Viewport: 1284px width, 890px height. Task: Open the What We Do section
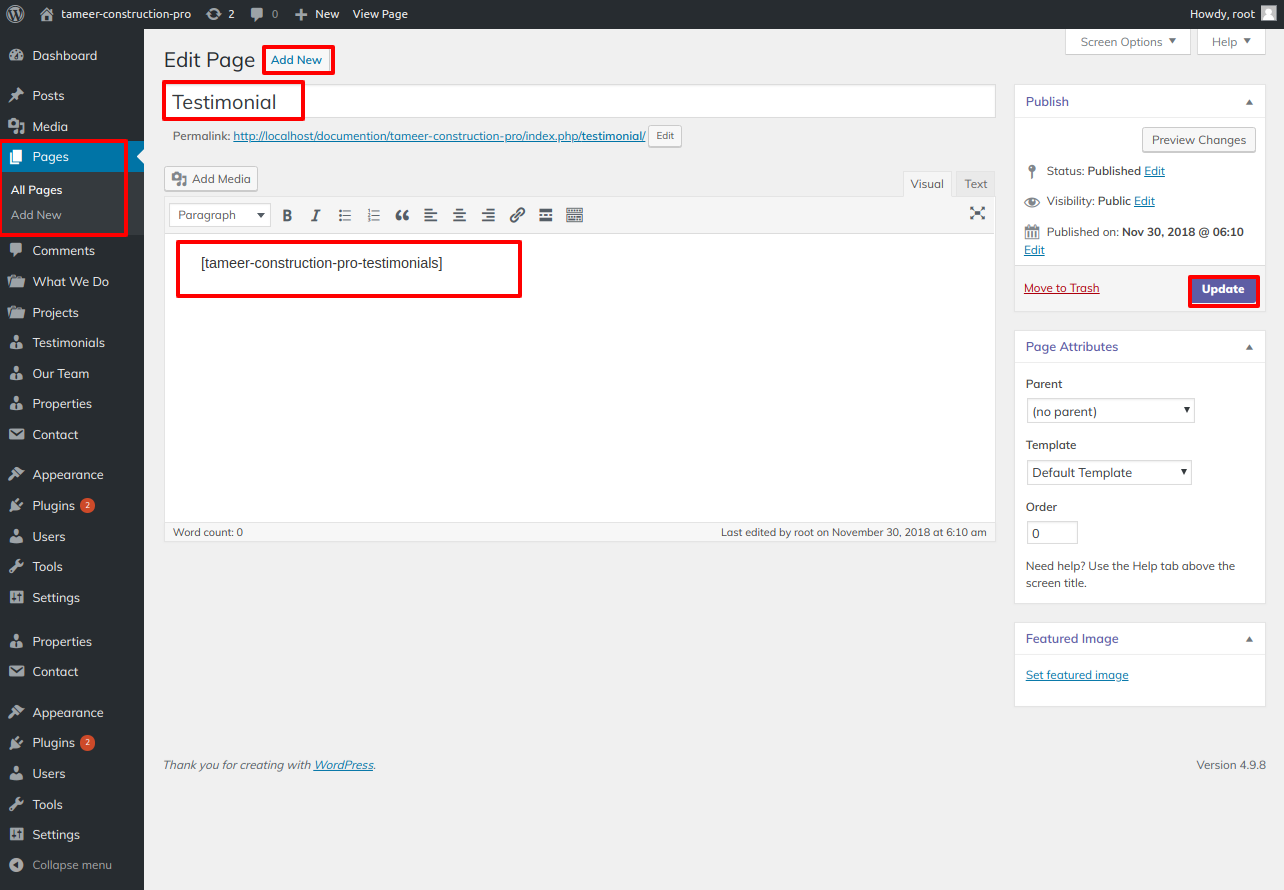point(72,282)
